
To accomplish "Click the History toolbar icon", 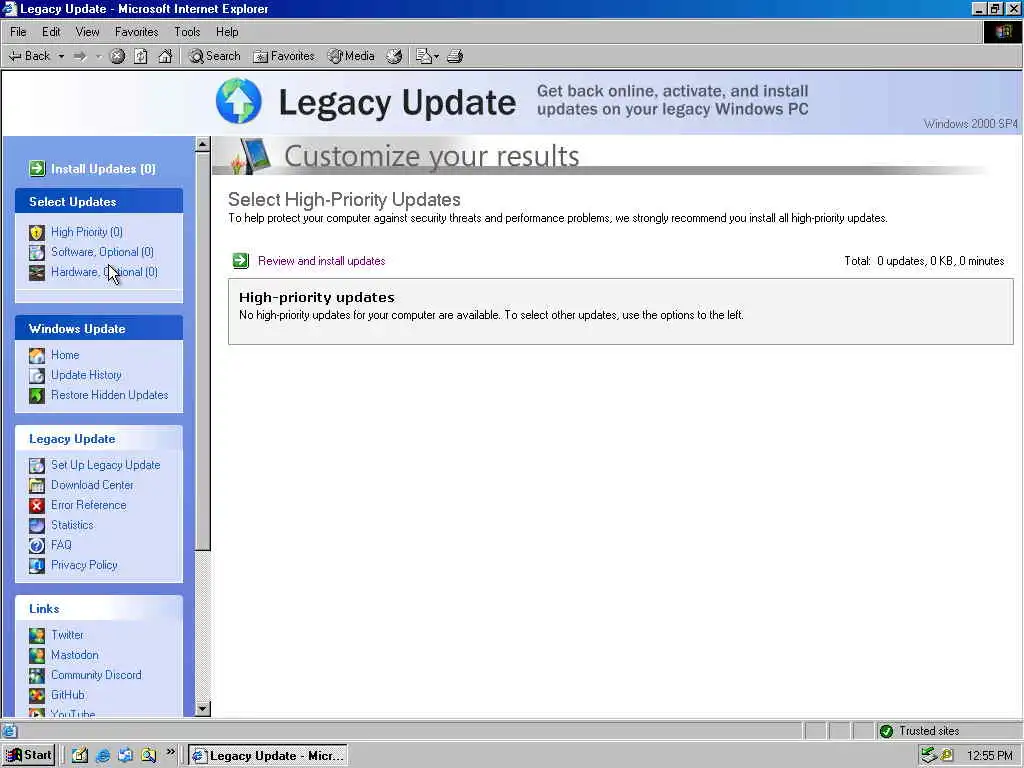I will point(394,56).
